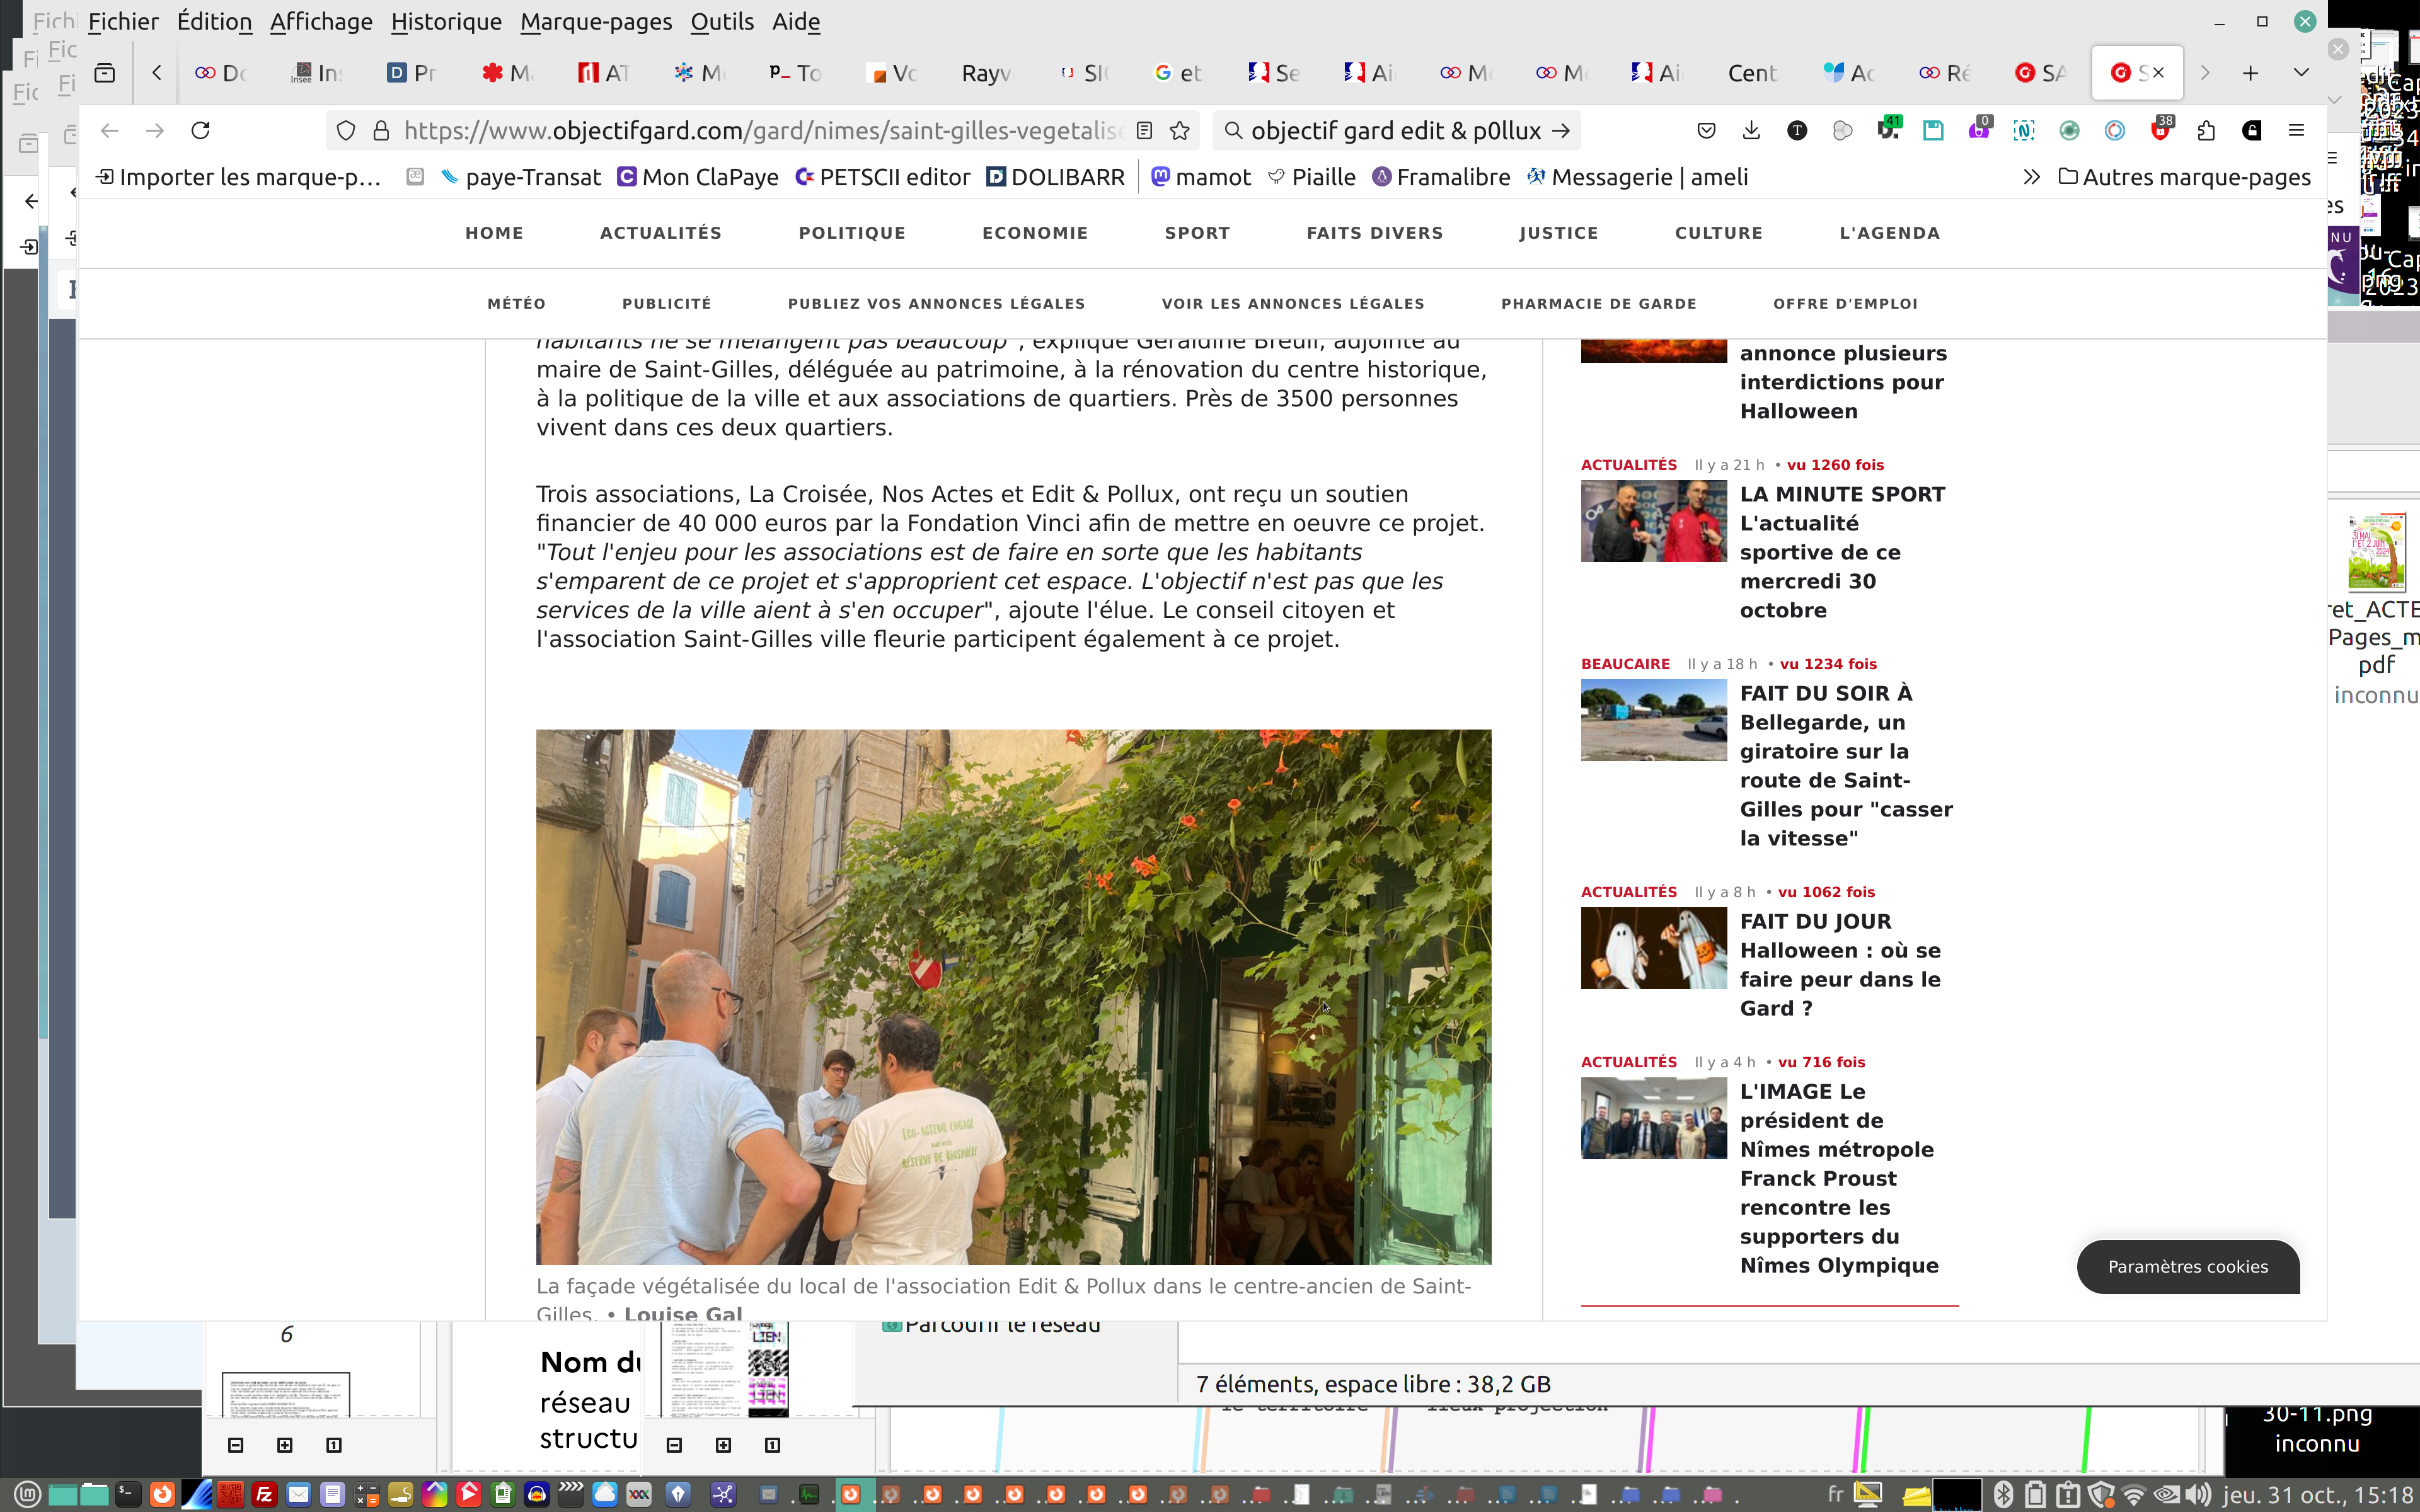Image resolution: width=2420 pixels, height=1512 pixels.
Task: Open Firefox hamburger application menu
Action: 2296,131
